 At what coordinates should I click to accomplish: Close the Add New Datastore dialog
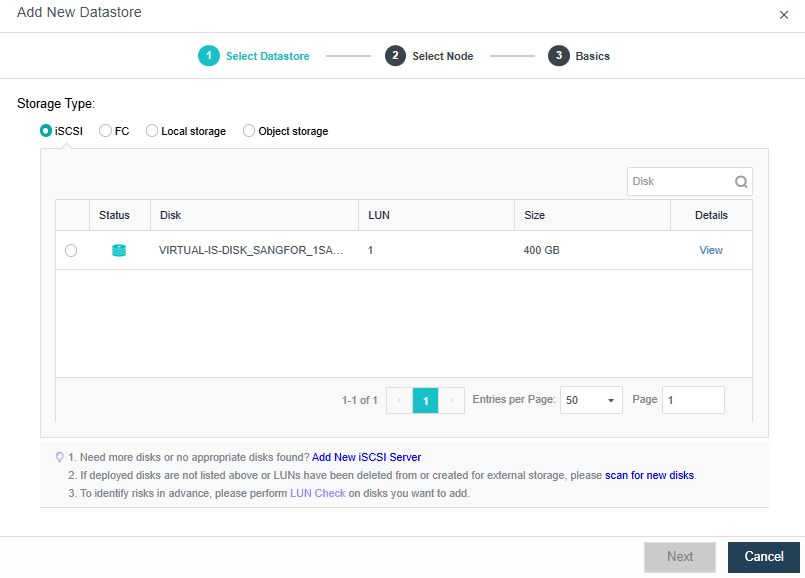click(x=783, y=15)
